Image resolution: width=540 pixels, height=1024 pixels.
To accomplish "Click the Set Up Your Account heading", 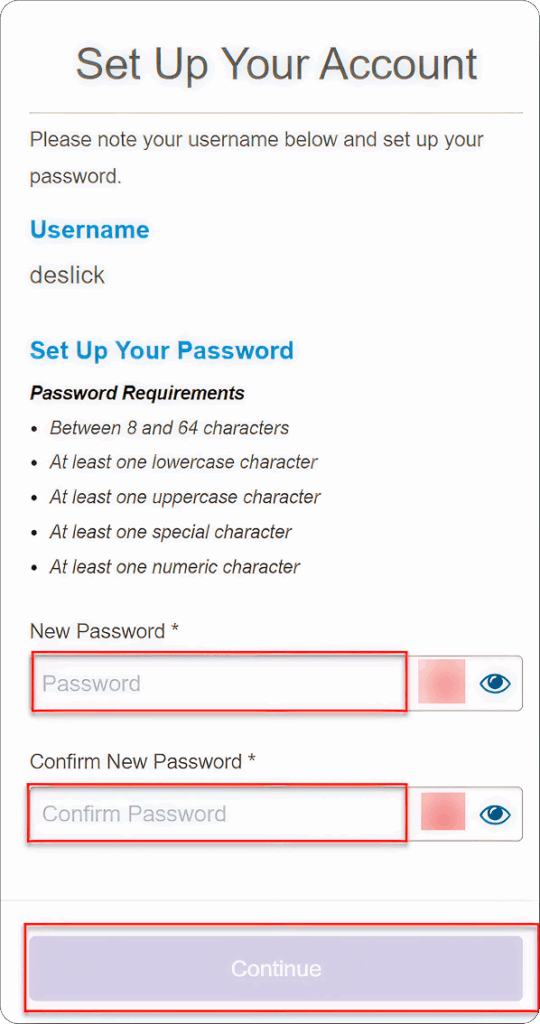I will 276,63.
